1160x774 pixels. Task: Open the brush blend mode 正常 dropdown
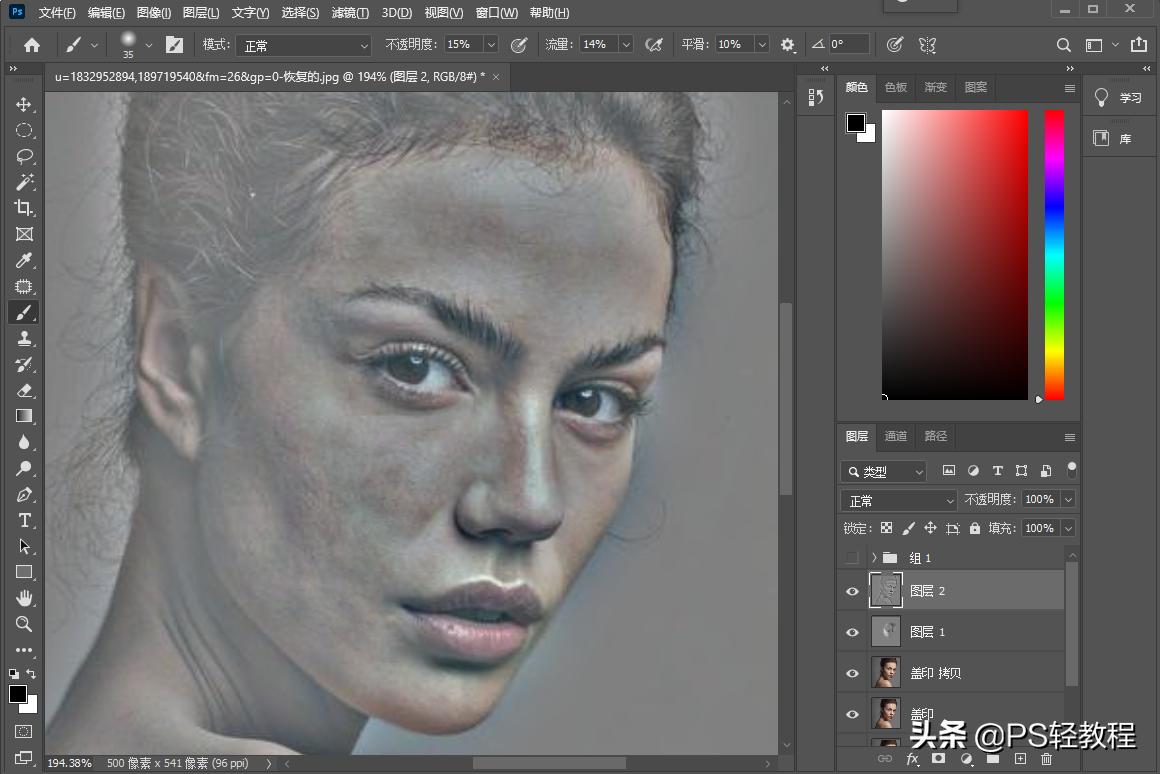tap(302, 45)
